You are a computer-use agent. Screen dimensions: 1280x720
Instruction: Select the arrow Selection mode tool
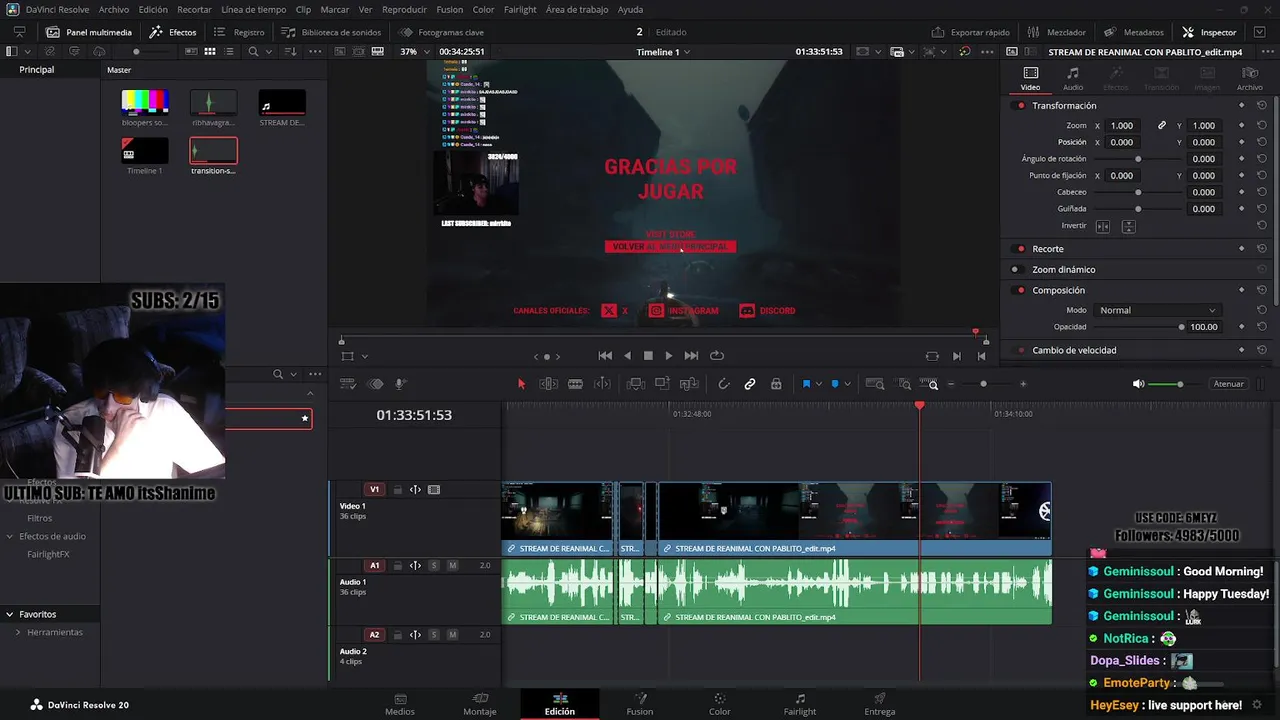point(521,384)
